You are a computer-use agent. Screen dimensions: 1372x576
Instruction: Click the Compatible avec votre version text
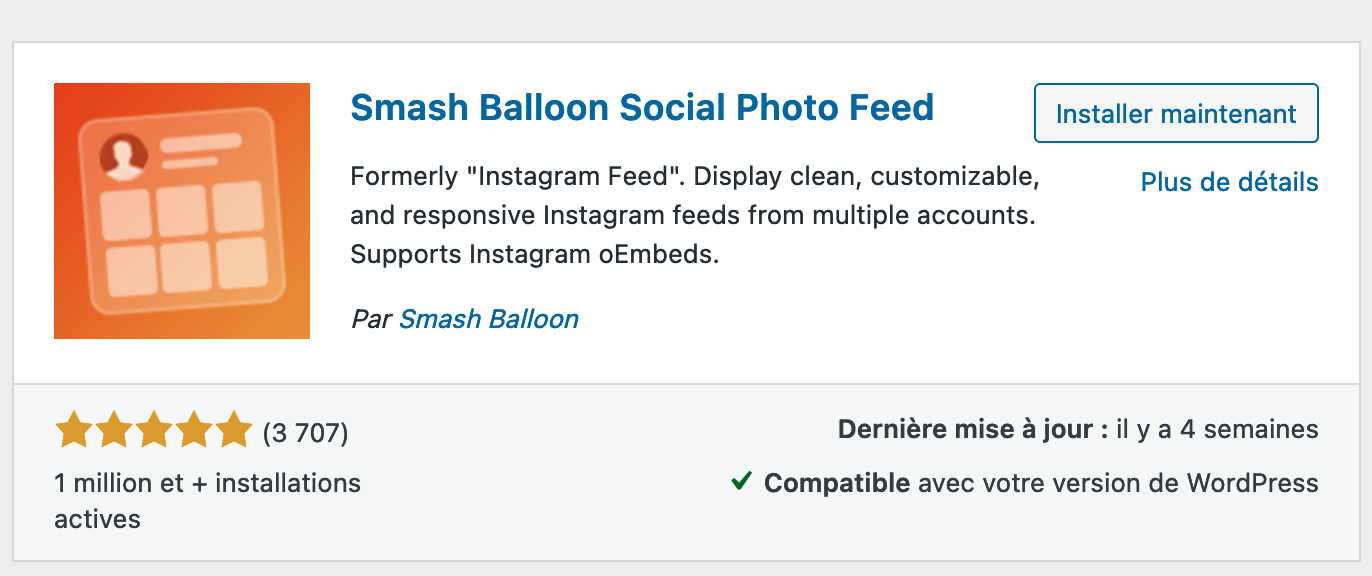1040,484
